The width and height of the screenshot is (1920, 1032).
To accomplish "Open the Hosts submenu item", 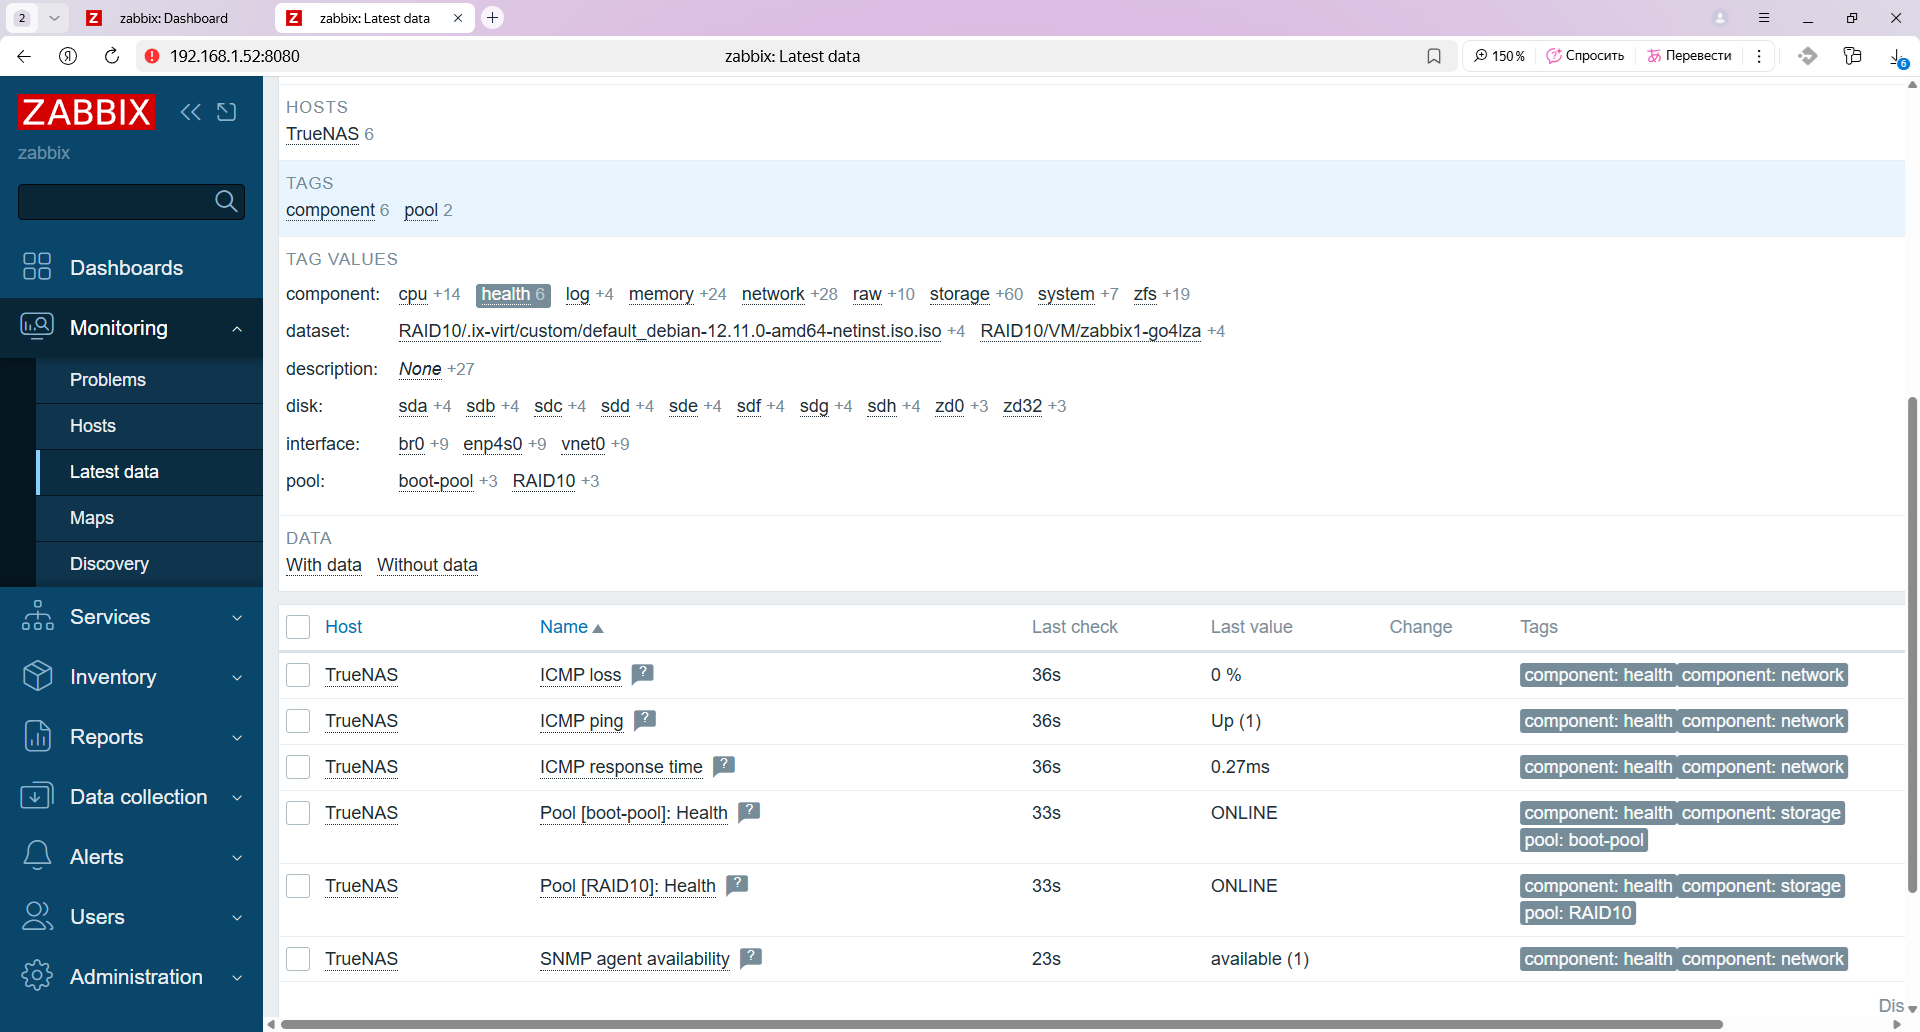I will pos(150,426).
